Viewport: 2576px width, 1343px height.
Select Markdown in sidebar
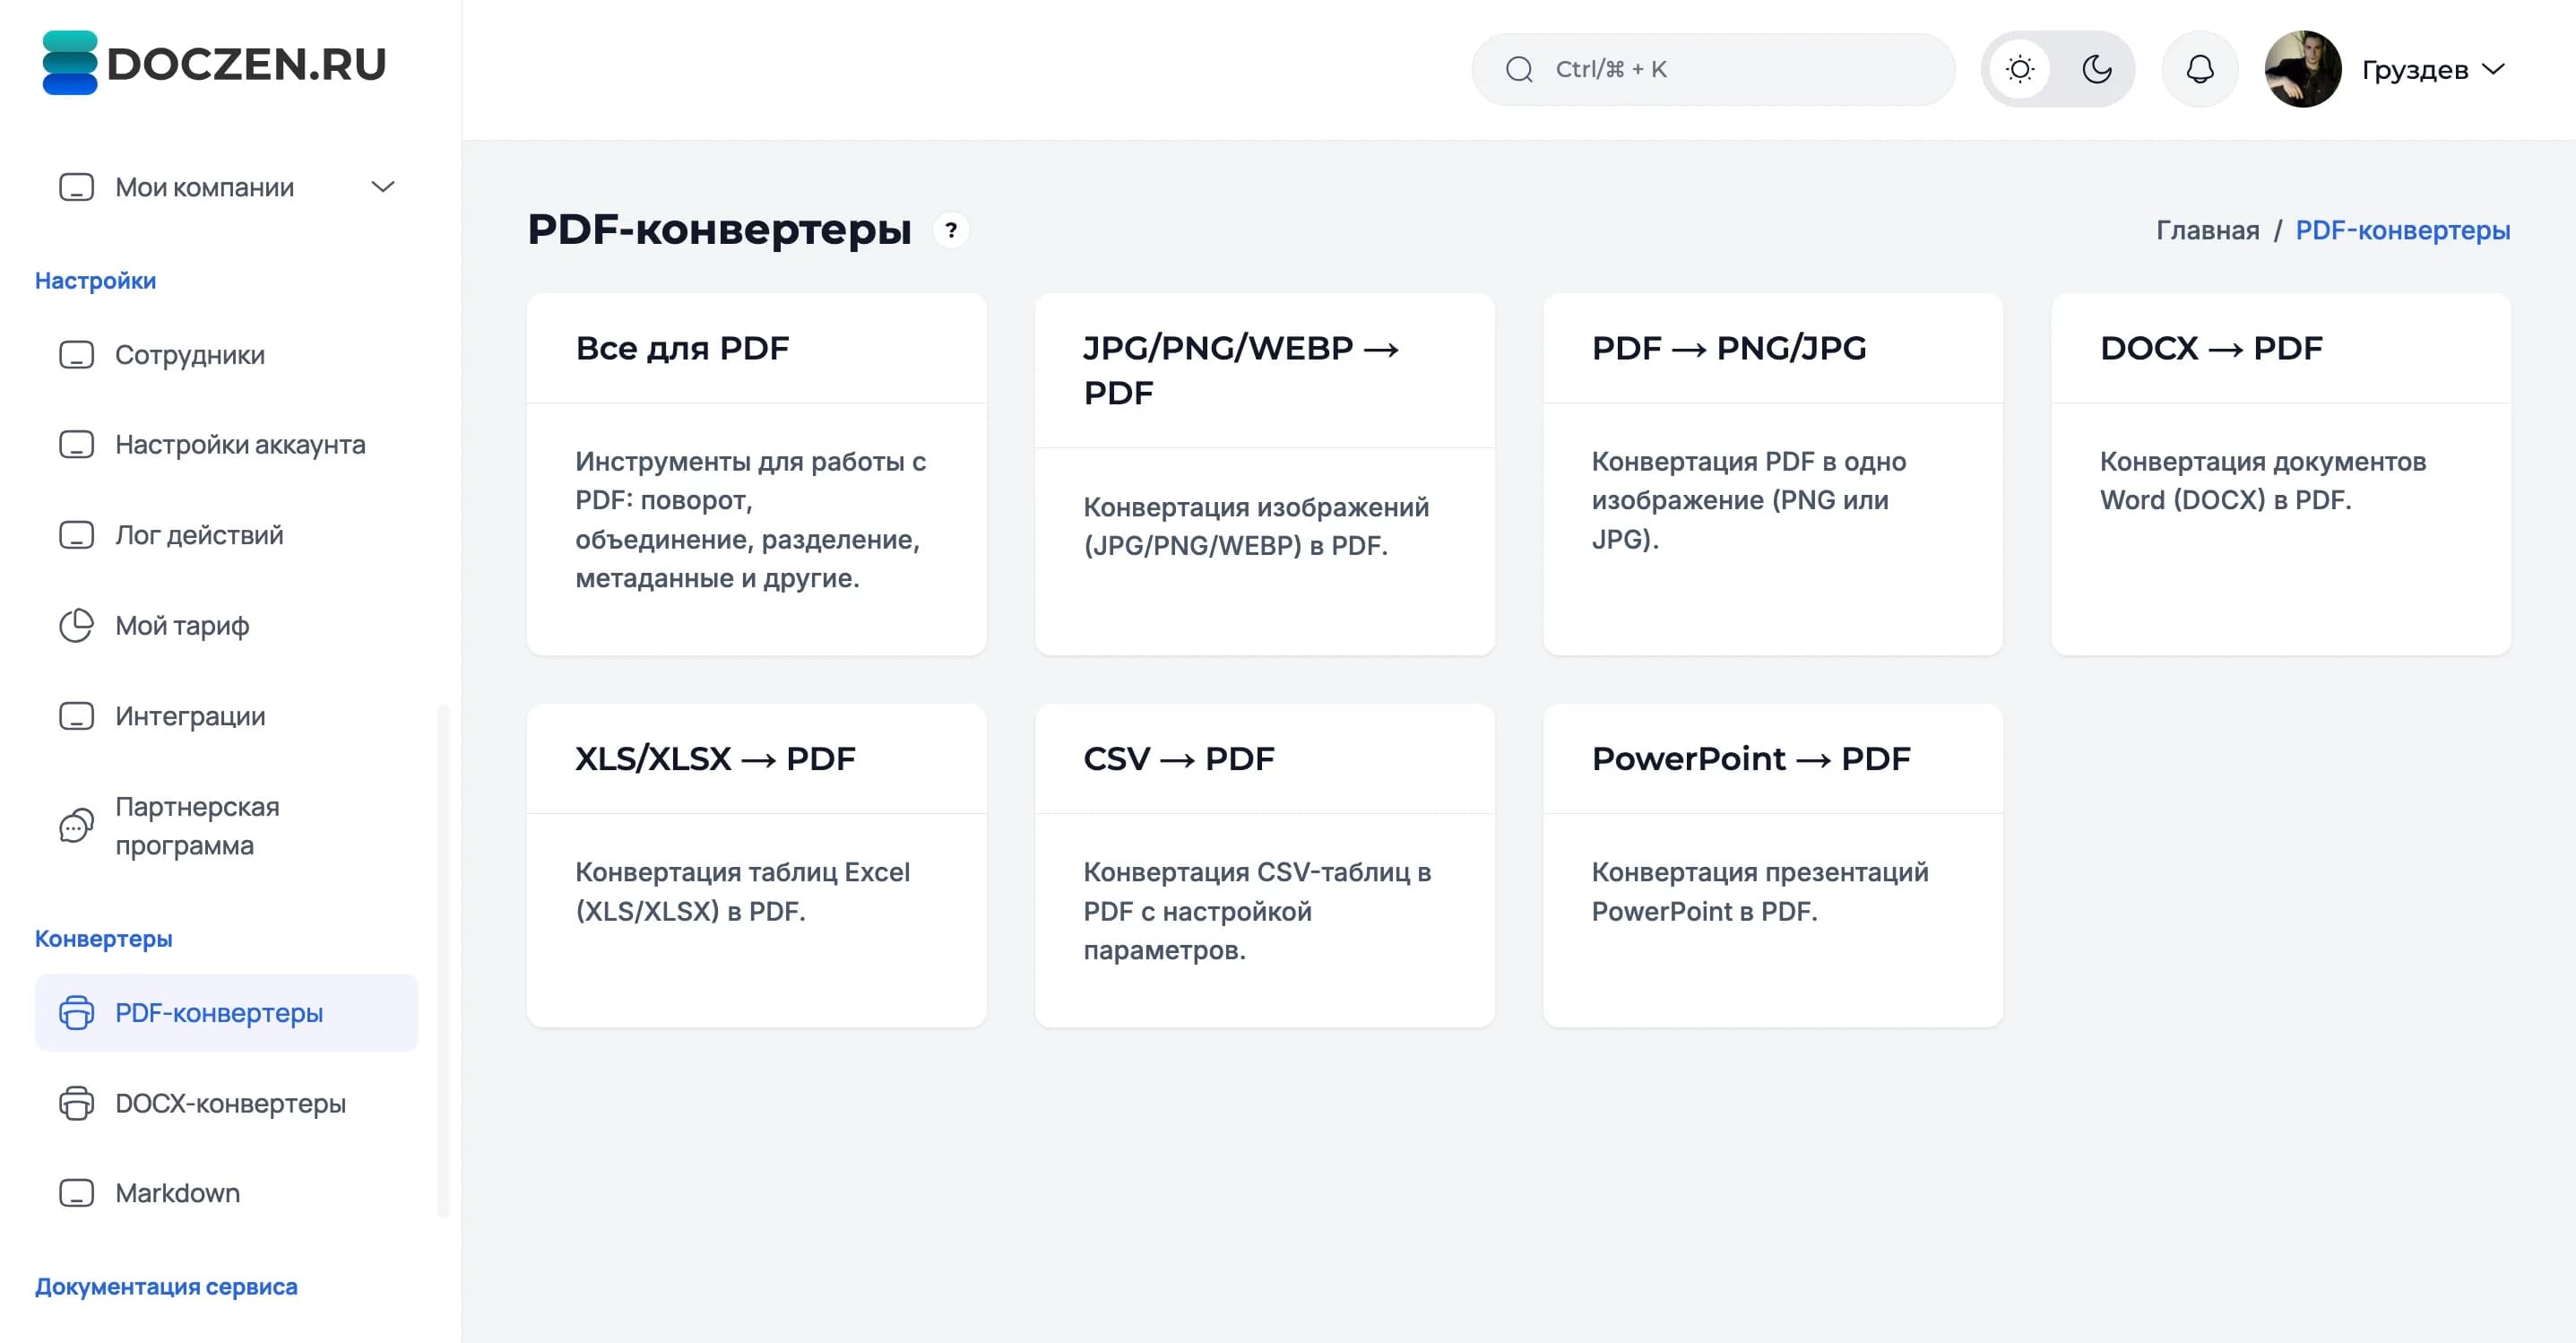[226, 1193]
